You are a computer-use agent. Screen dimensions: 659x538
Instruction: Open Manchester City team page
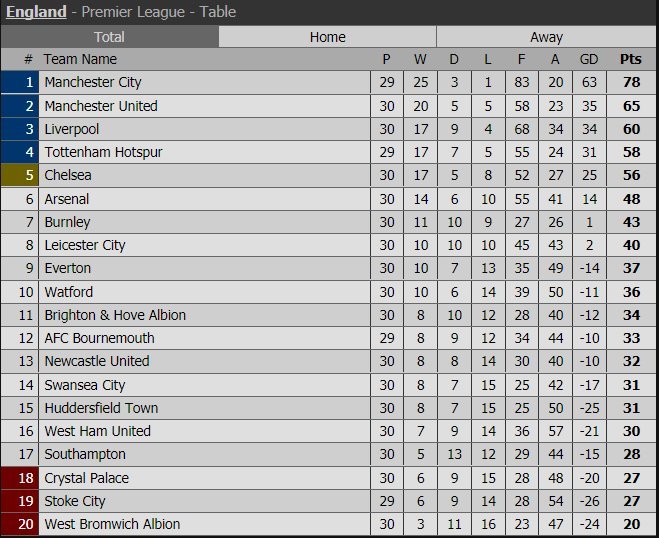tap(93, 82)
